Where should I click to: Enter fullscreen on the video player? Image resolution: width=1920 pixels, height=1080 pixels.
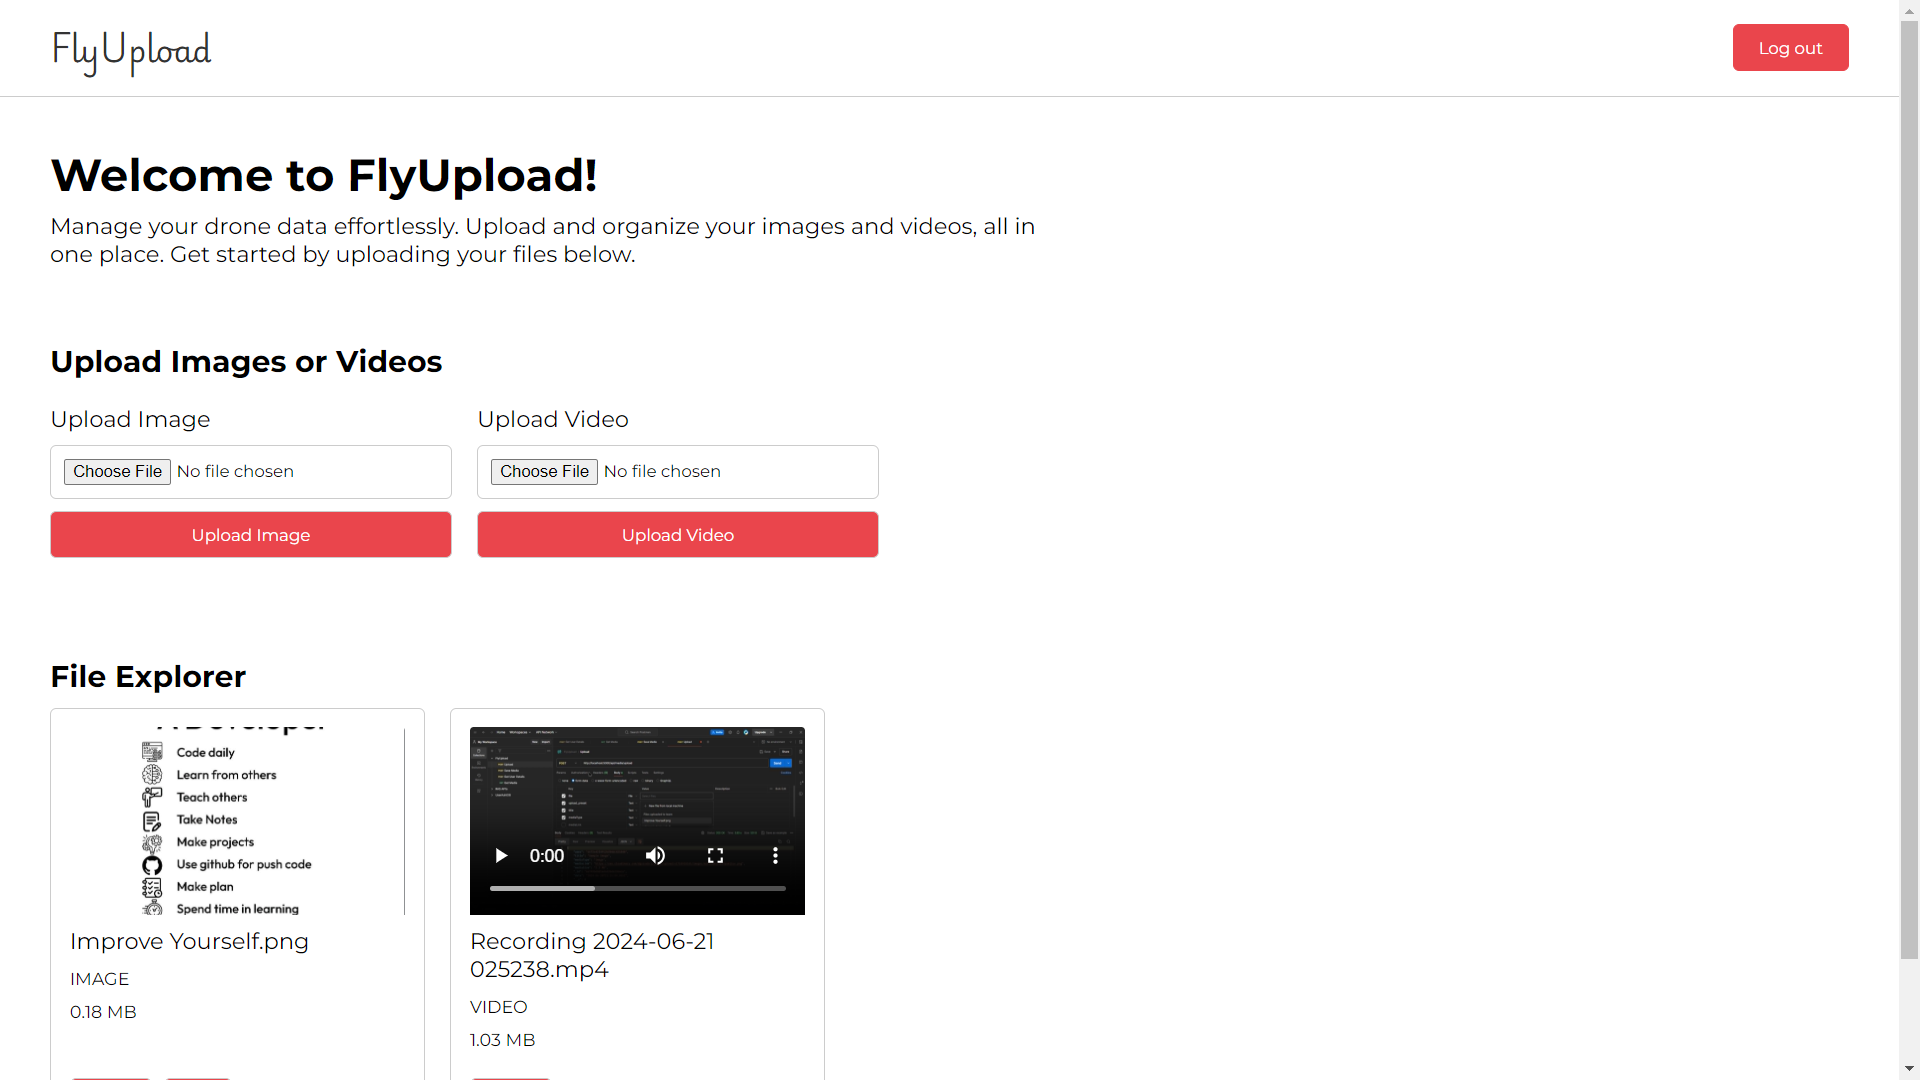tap(715, 856)
